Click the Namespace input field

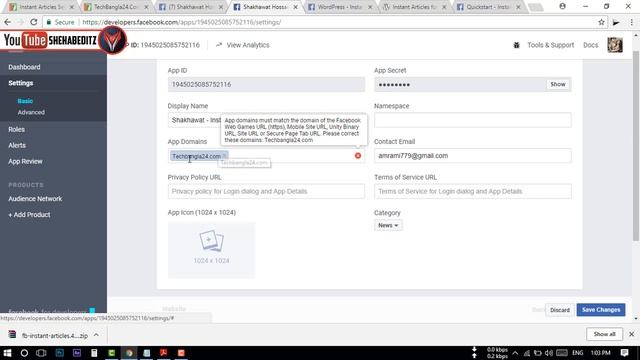[x=473, y=120]
